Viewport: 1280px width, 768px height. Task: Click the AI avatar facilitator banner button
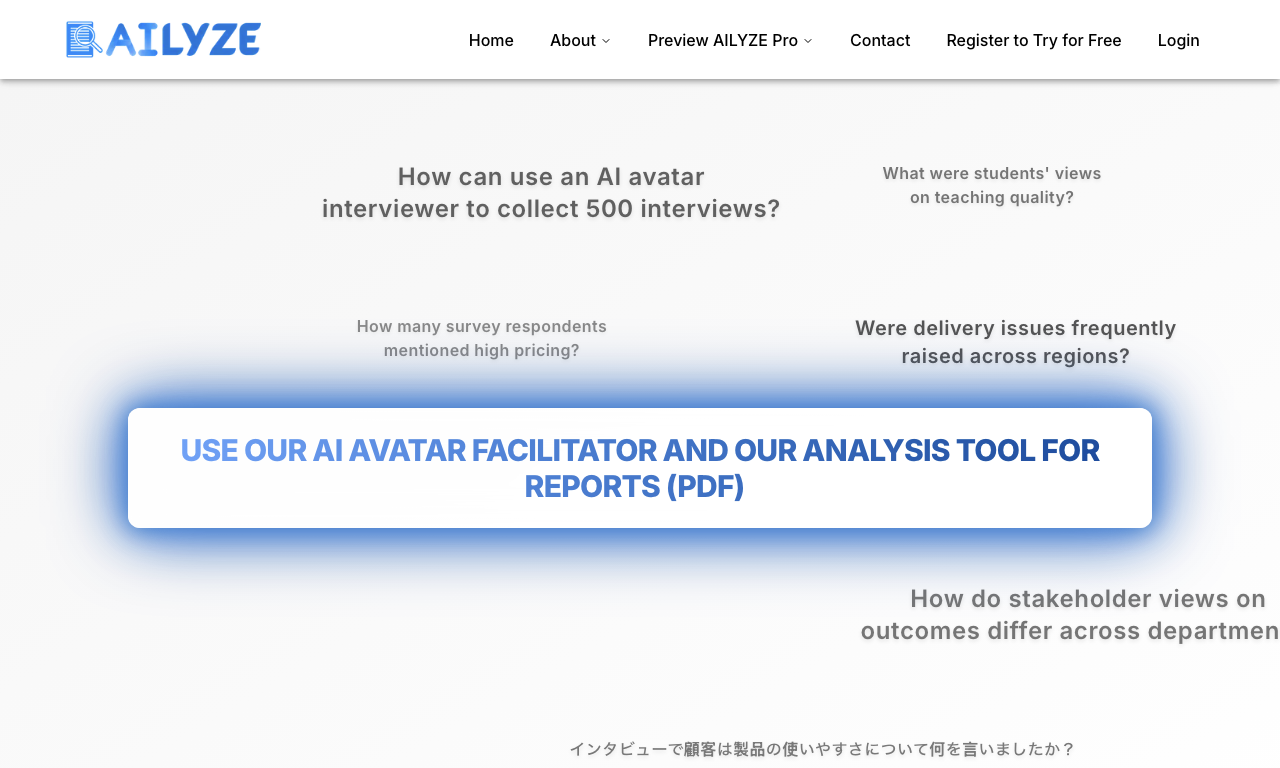pos(640,468)
